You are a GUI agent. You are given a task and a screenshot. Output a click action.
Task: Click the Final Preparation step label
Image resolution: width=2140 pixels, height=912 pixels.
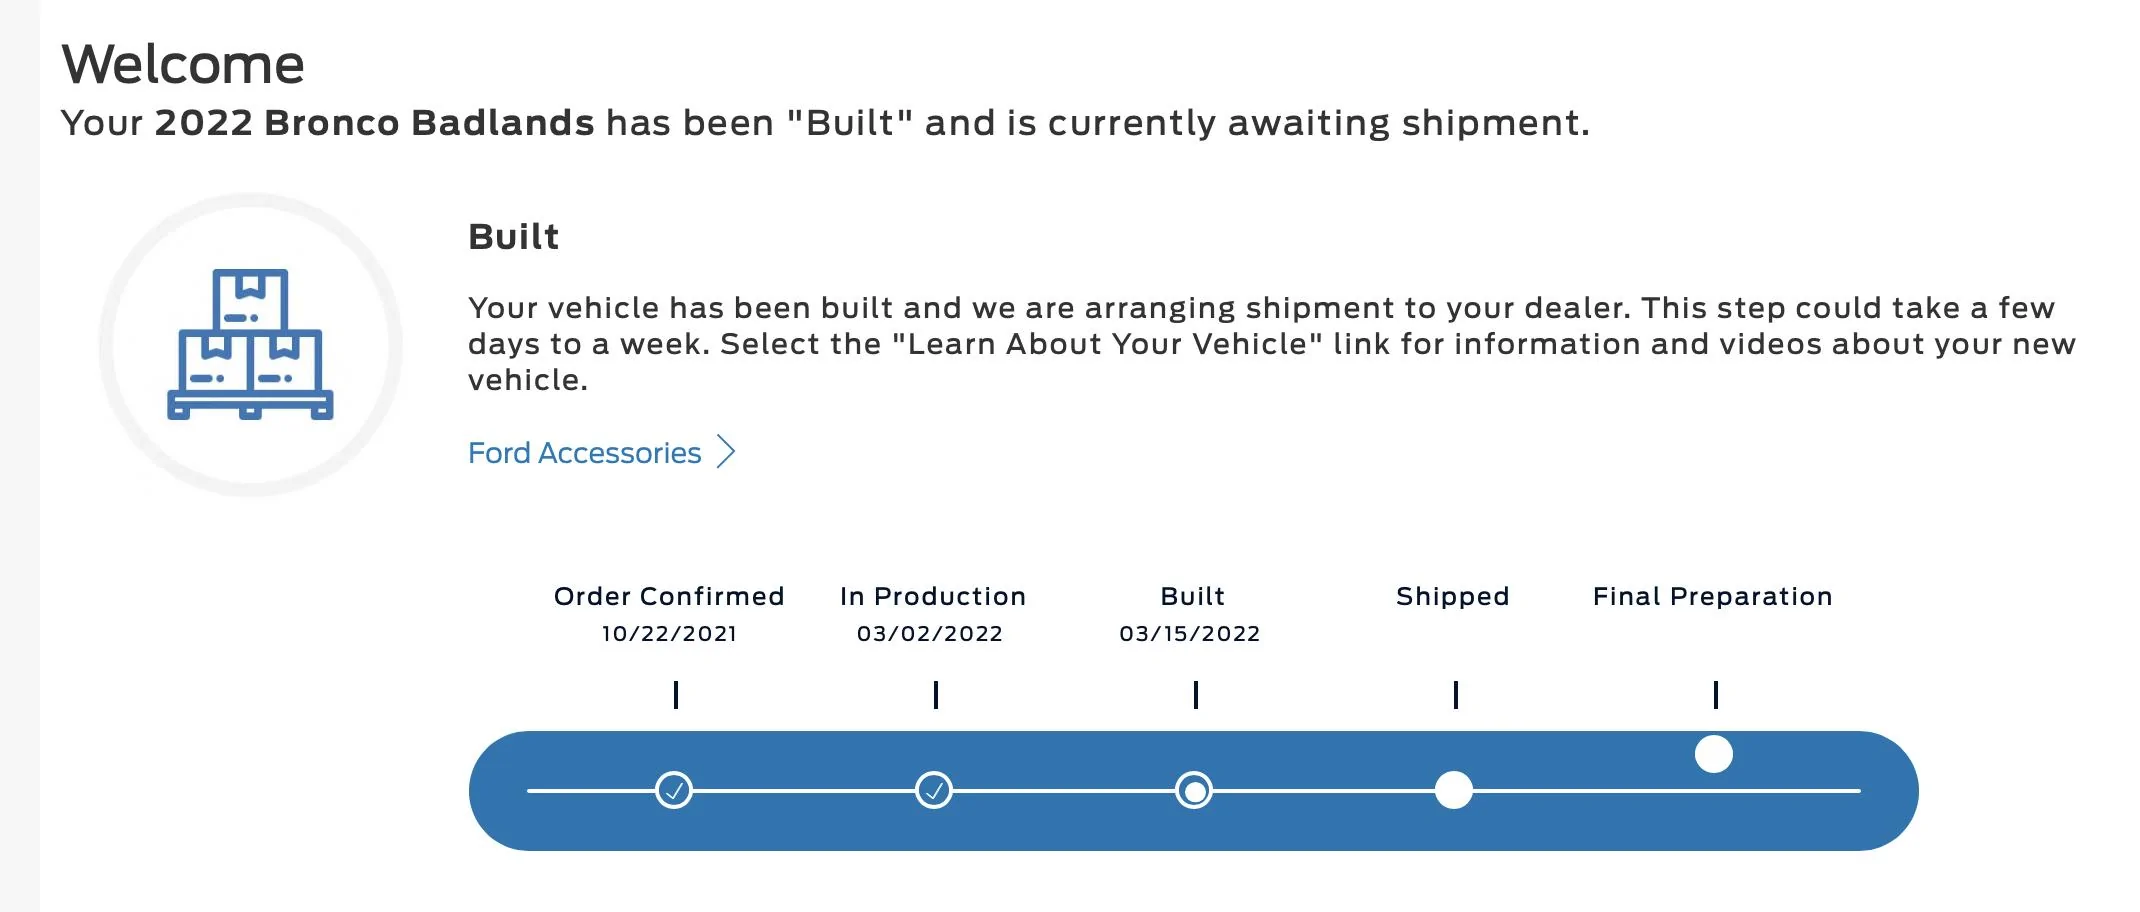[1713, 597]
